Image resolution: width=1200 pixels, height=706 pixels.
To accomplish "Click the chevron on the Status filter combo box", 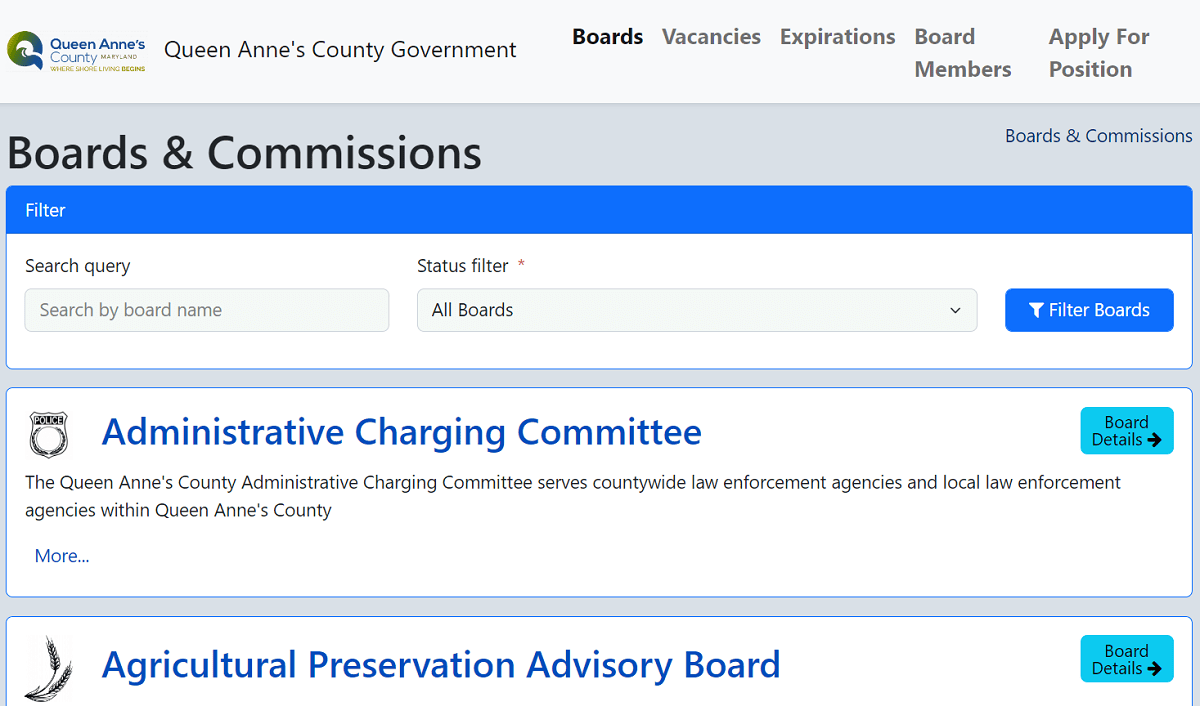I will click(x=955, y=311).
